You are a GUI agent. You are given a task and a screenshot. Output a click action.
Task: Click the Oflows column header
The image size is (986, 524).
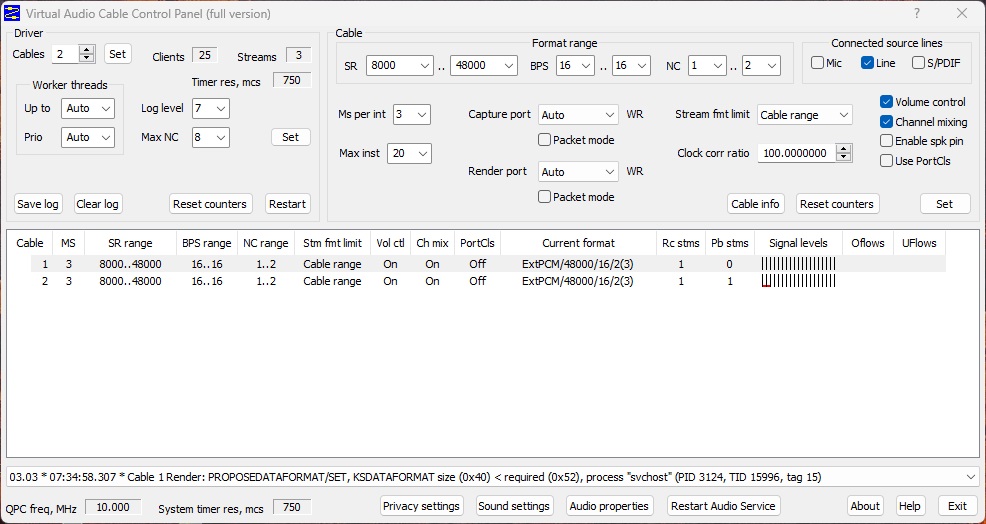(x=868, y=243)
